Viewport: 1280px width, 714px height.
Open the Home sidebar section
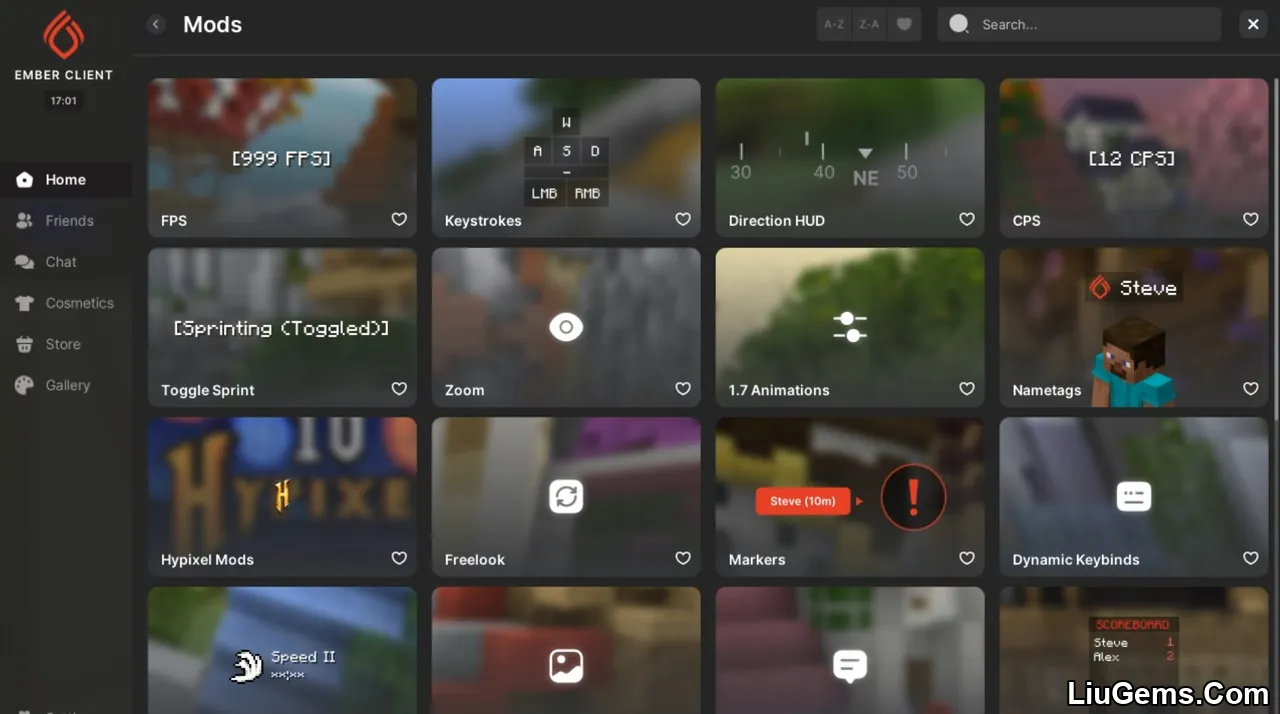66,180
